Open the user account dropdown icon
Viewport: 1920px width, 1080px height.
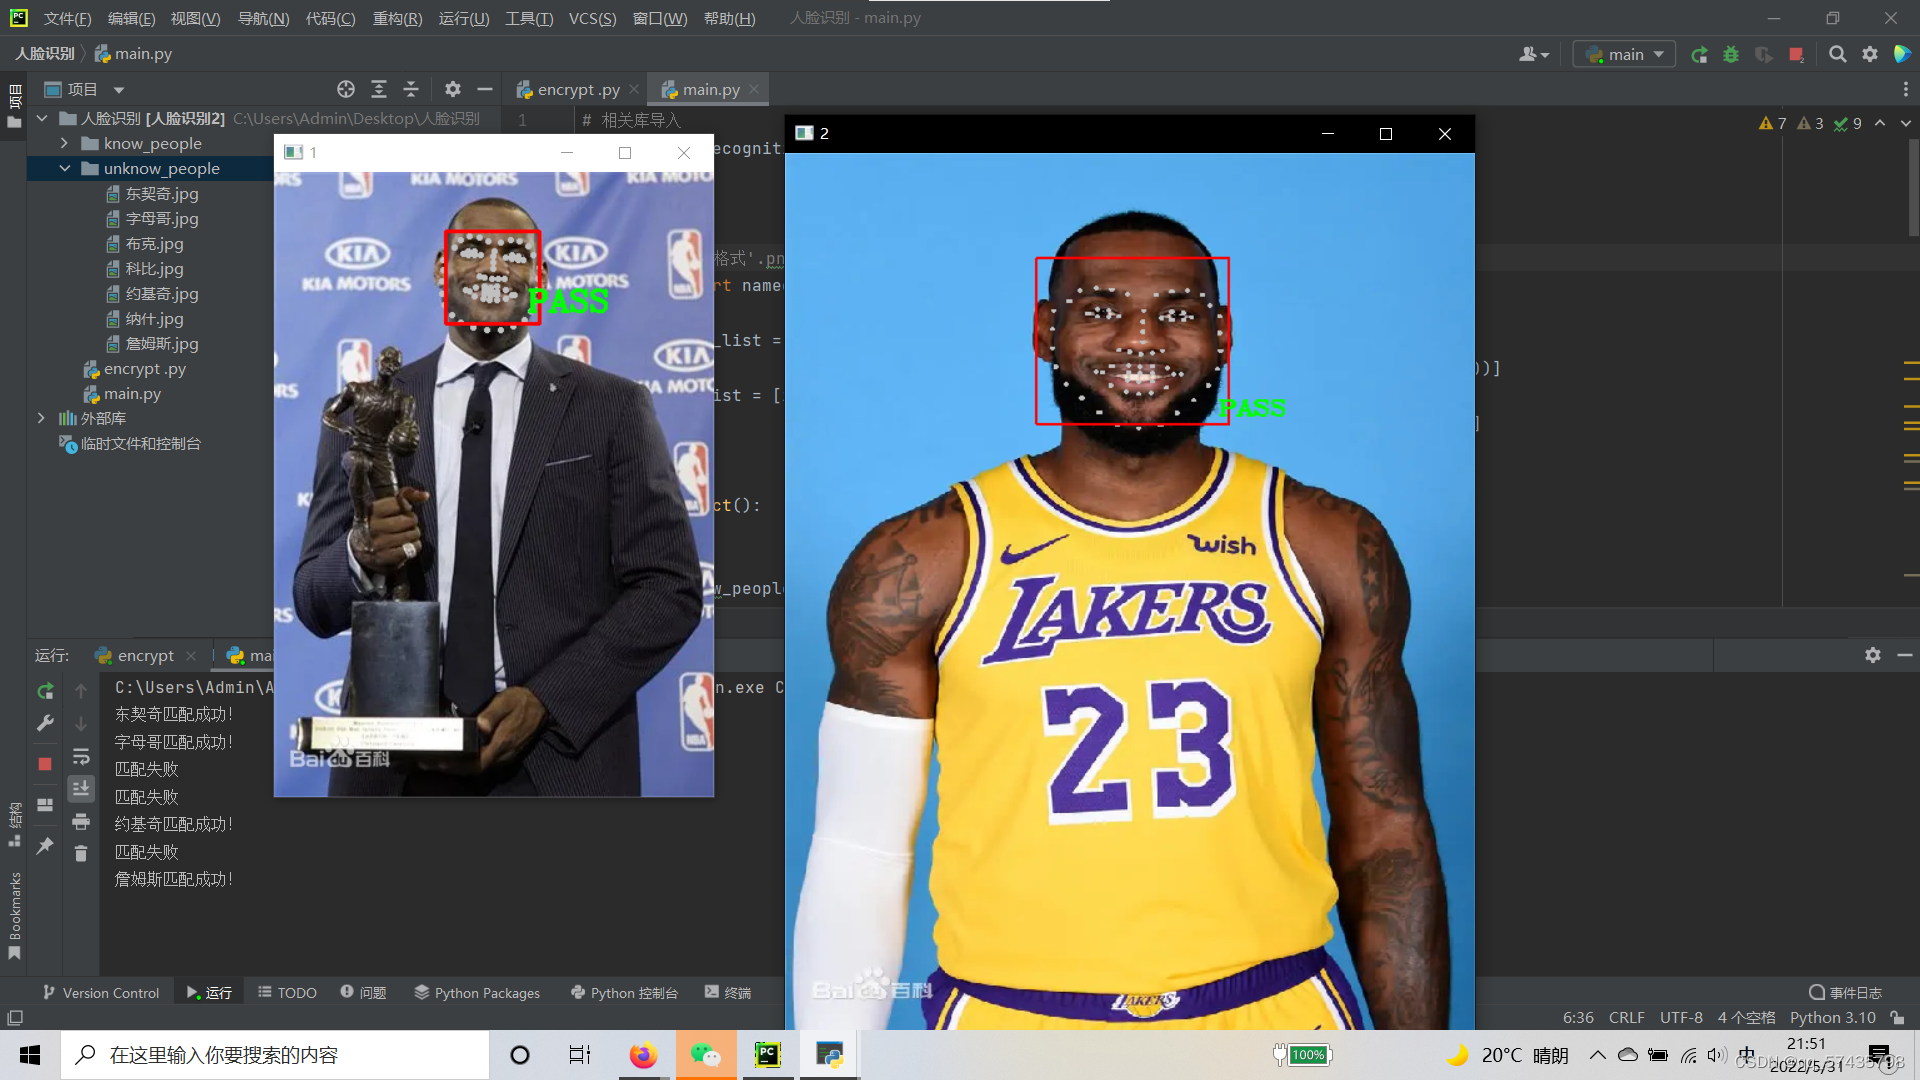(x=1534, y=54)
